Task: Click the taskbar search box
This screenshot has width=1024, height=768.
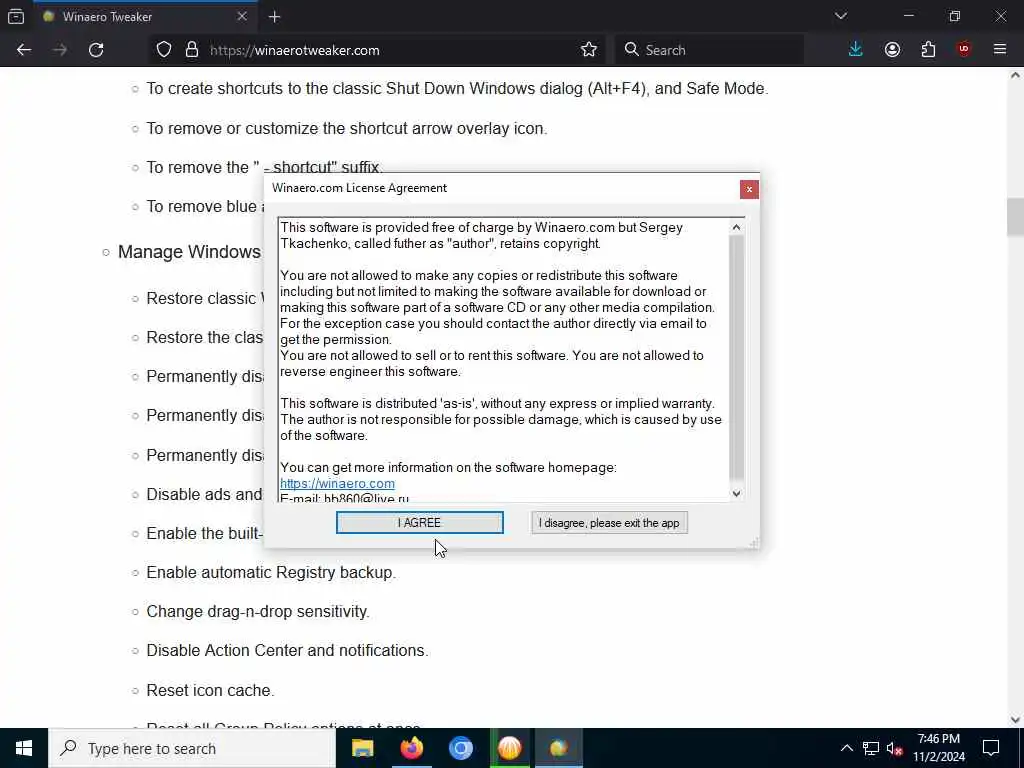Action: pyautogui.click(x=192, y=748)
